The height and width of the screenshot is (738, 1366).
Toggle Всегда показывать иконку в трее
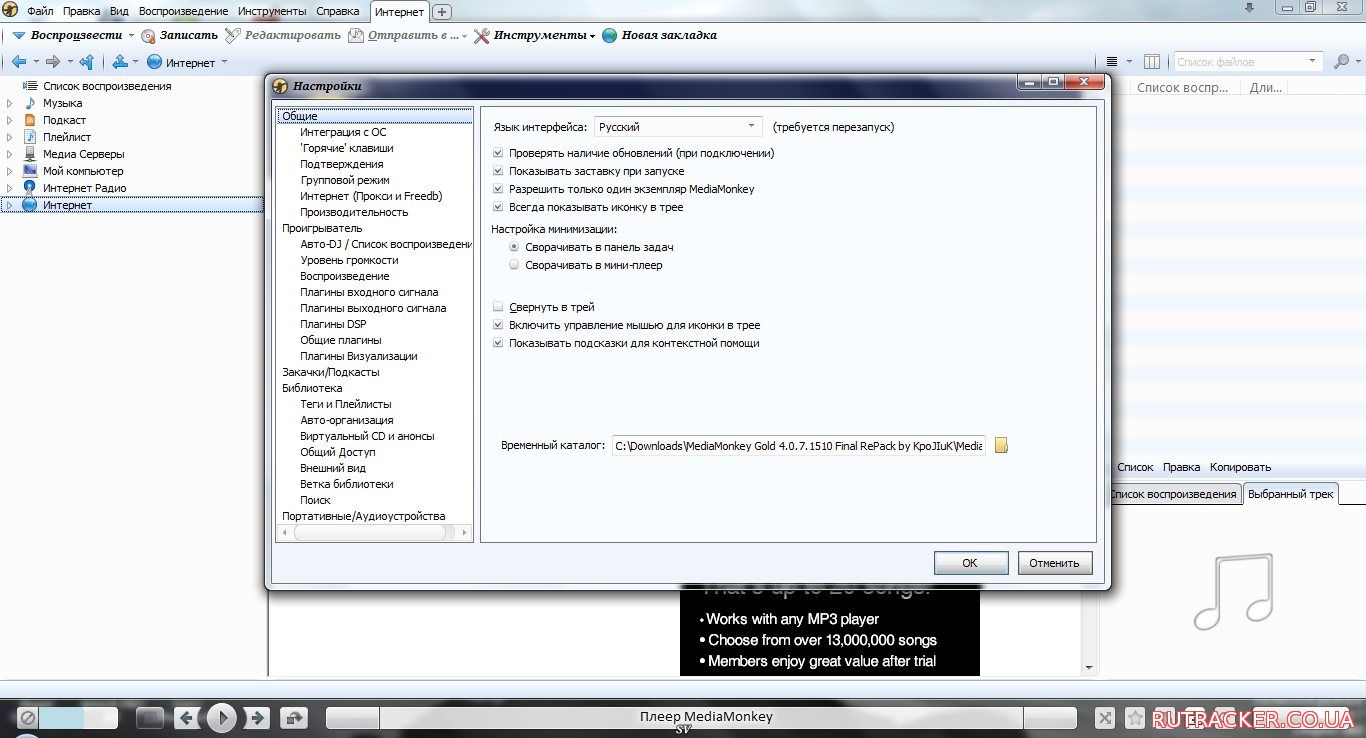click(498, 207)
